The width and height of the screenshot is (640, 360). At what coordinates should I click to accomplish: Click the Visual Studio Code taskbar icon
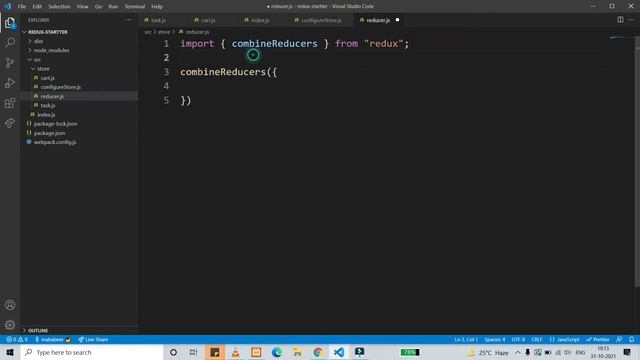point(338,352)
